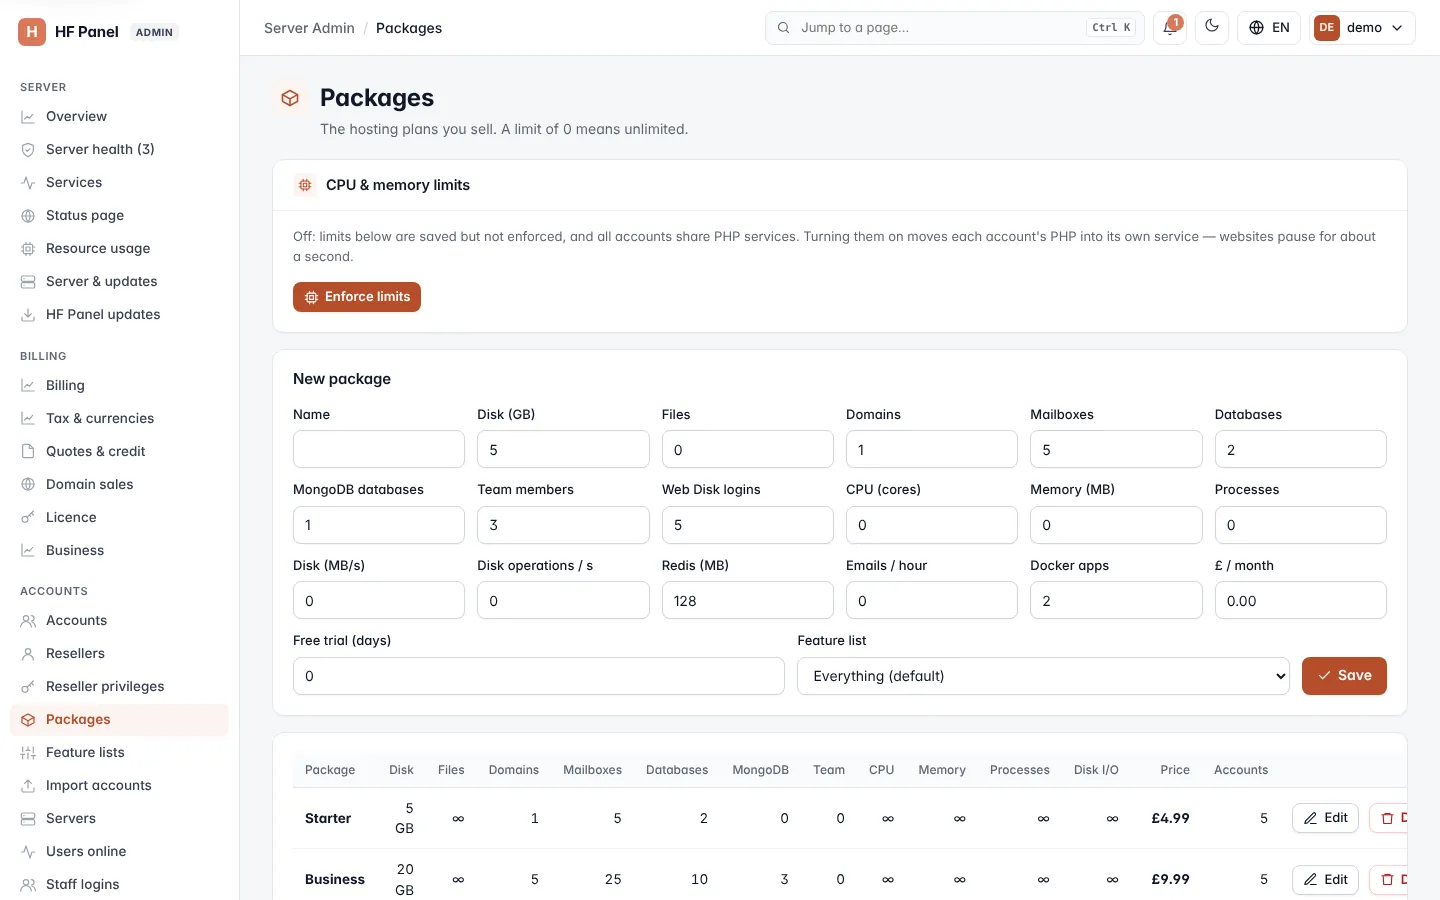Click the Accounts people icon
The height and width of the screenshot is (900, 1440).
pyautogui.click(x=28, y=621)
